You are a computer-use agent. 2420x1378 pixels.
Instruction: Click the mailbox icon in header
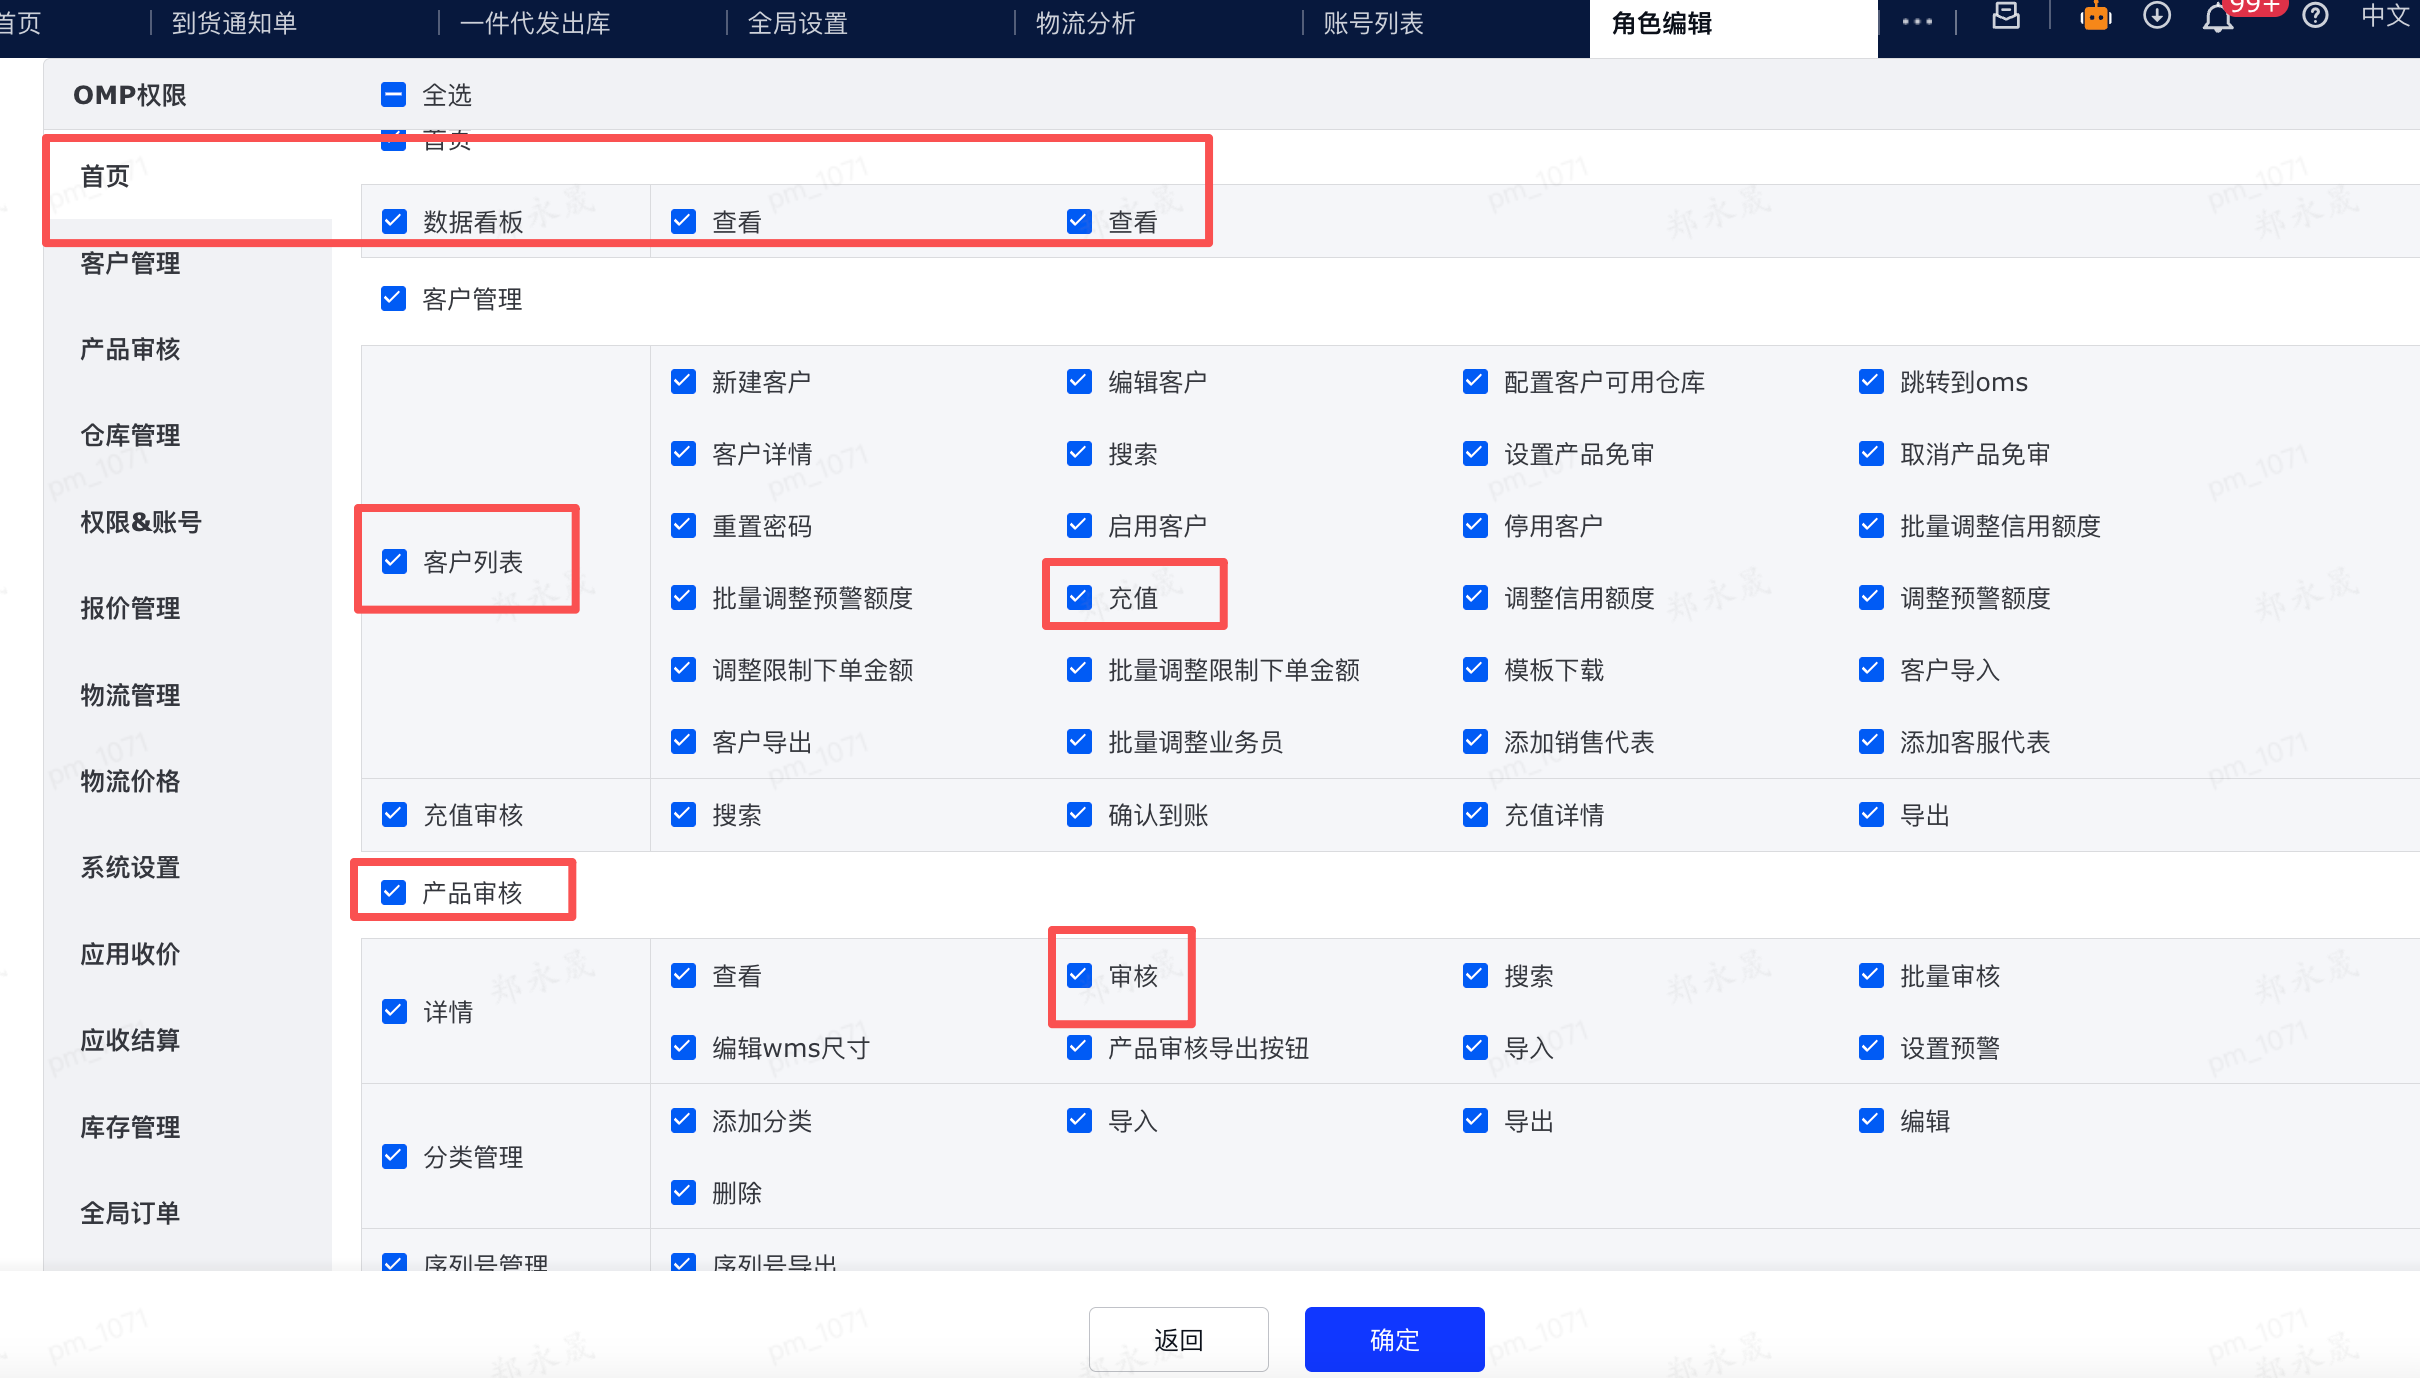(x=2006, y=17)
